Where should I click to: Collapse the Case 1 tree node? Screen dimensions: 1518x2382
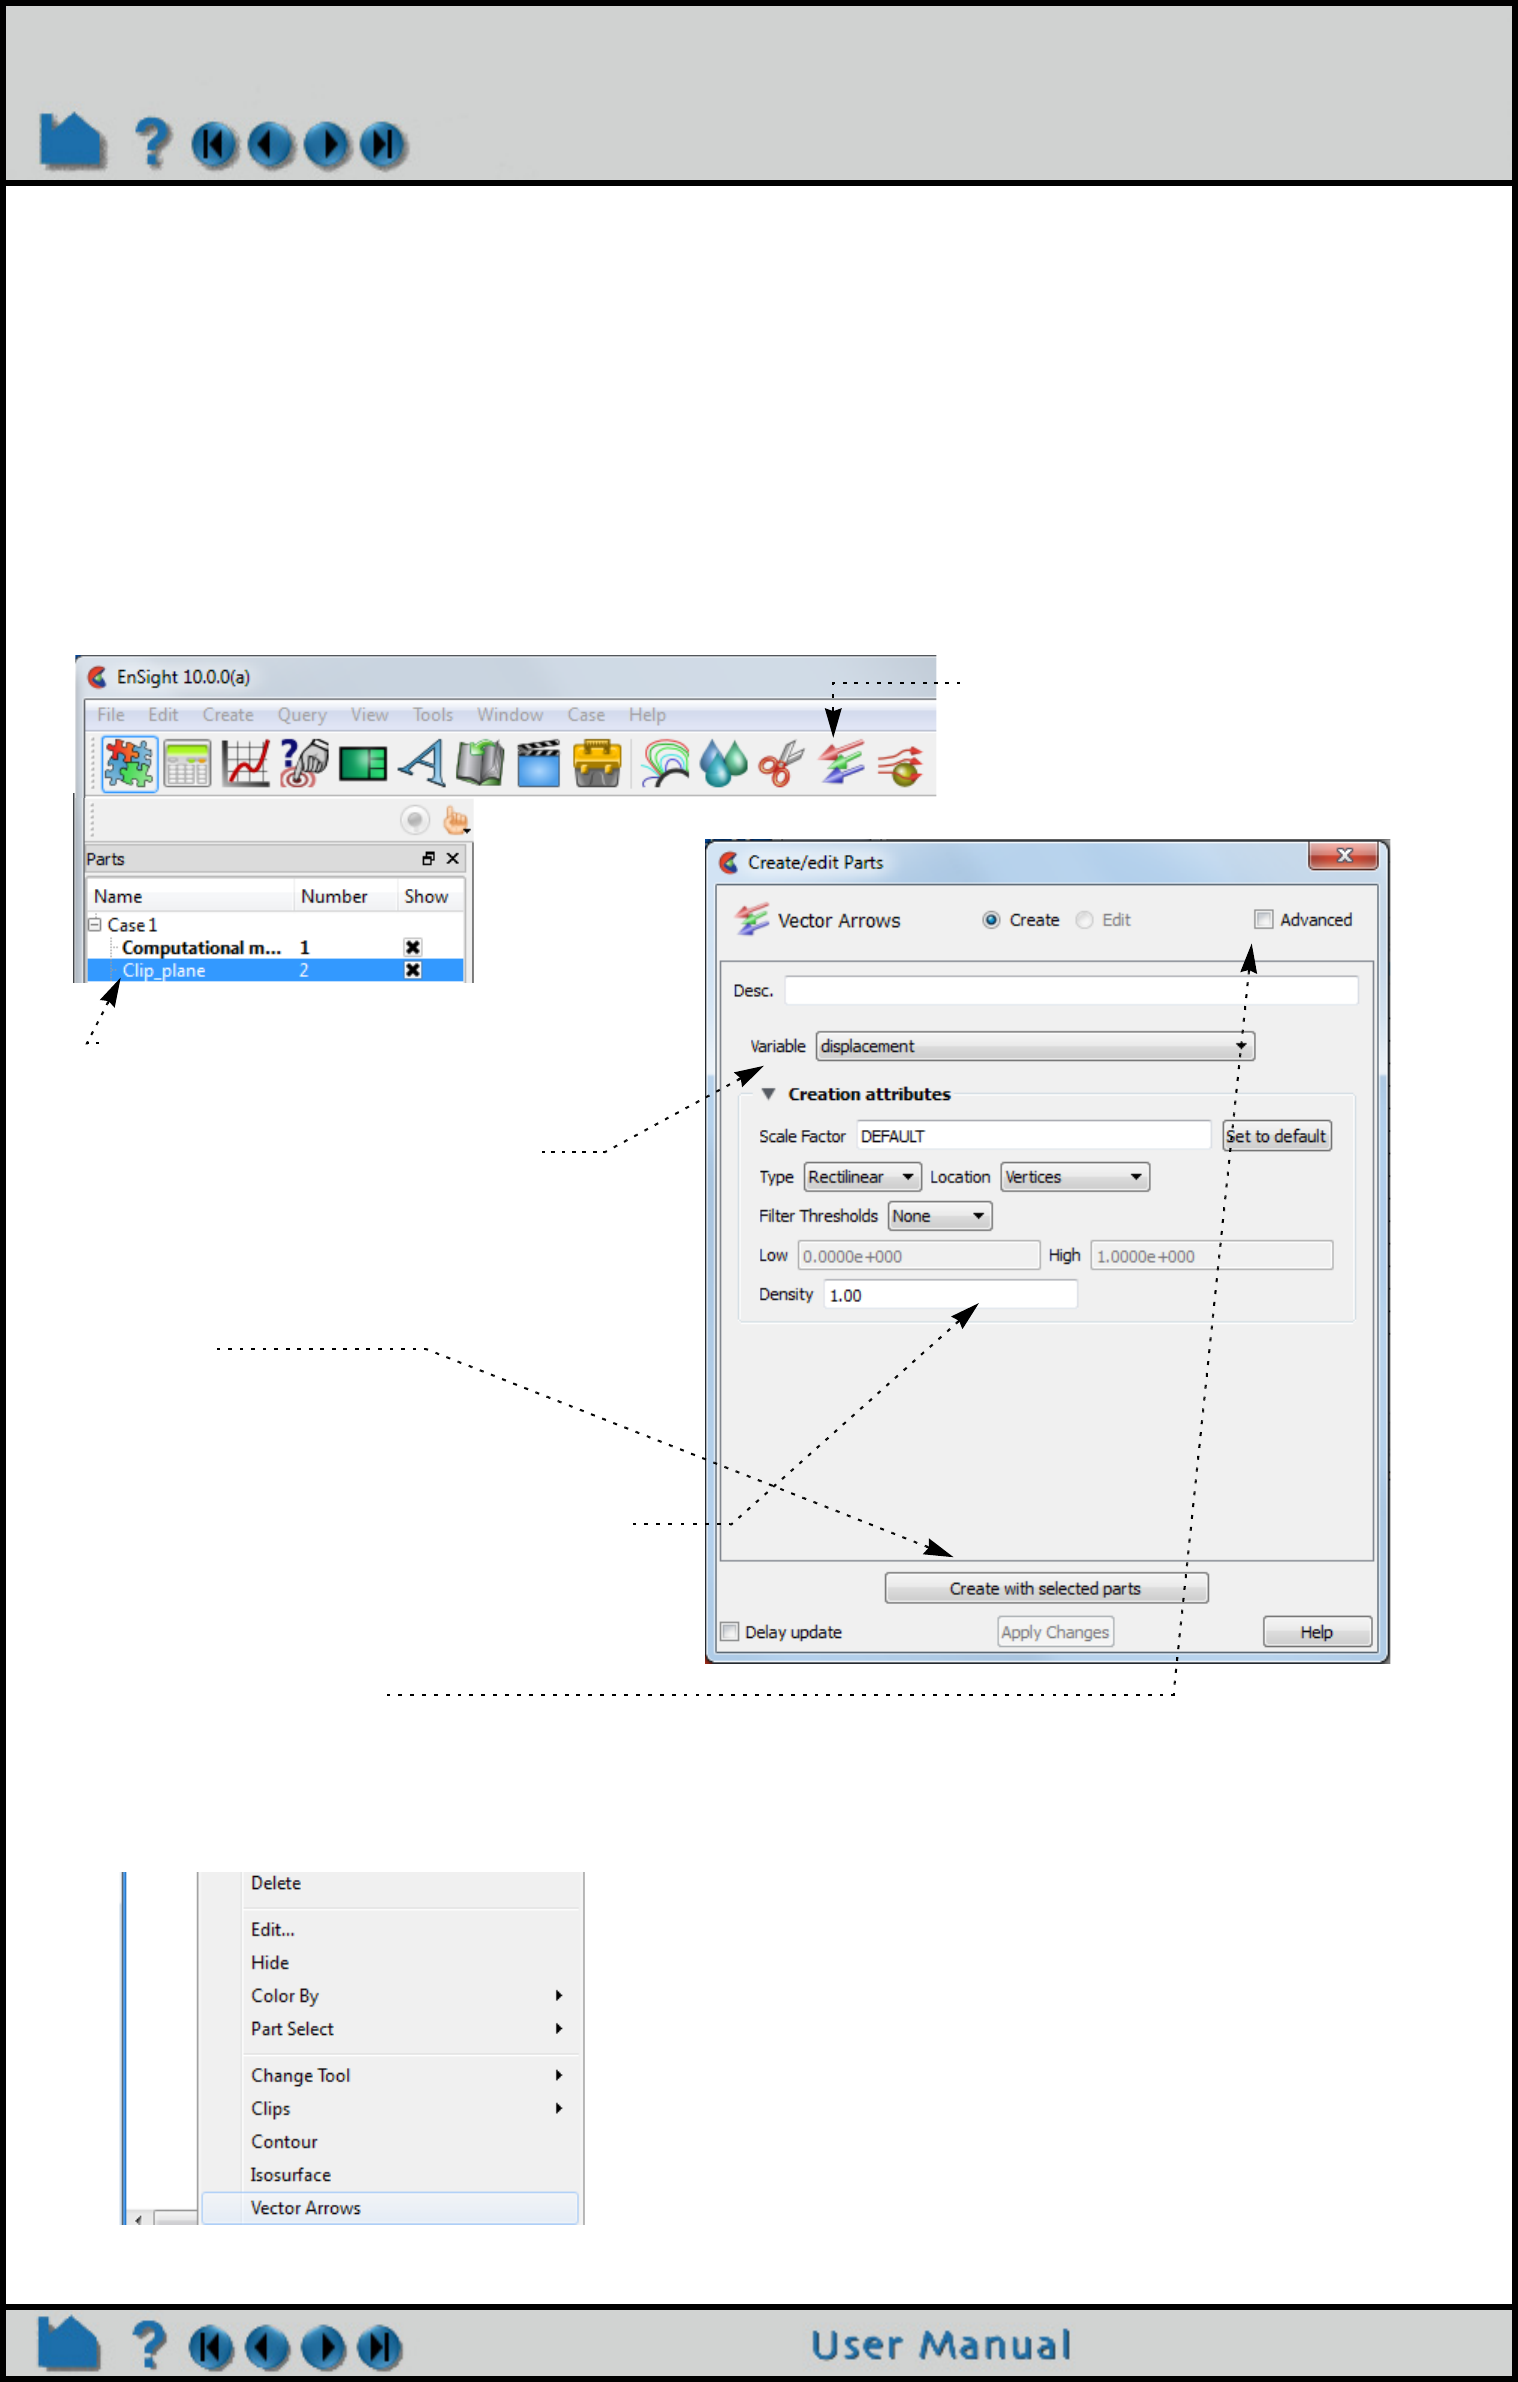pos(95,924)
